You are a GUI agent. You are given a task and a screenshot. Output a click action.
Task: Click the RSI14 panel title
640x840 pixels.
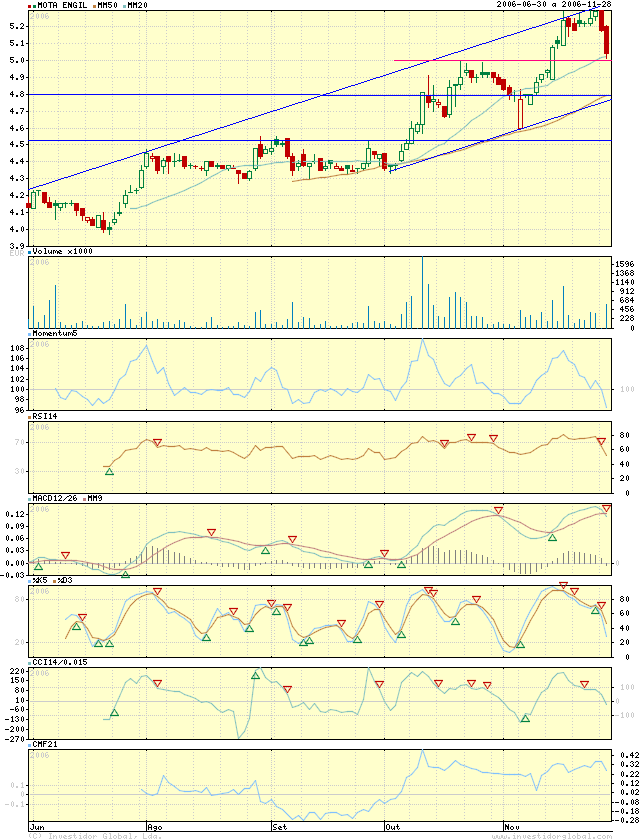click(x=45, y=416)
